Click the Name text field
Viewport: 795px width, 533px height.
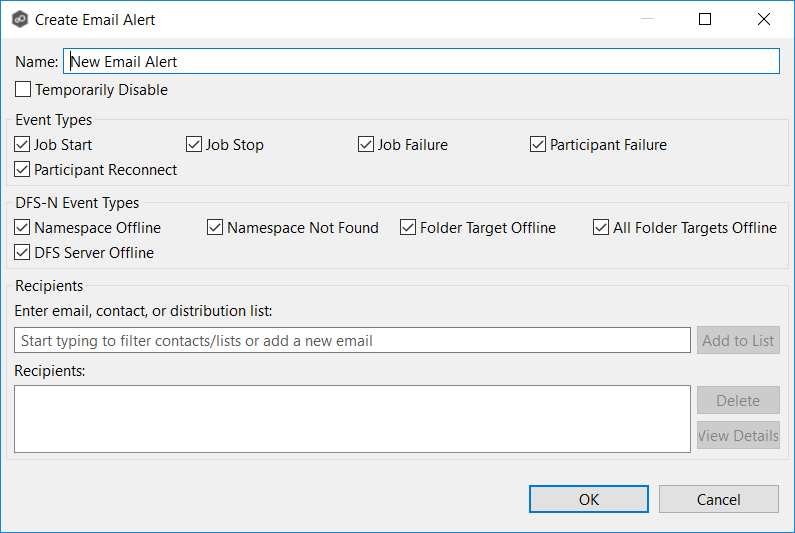point(420,62)
